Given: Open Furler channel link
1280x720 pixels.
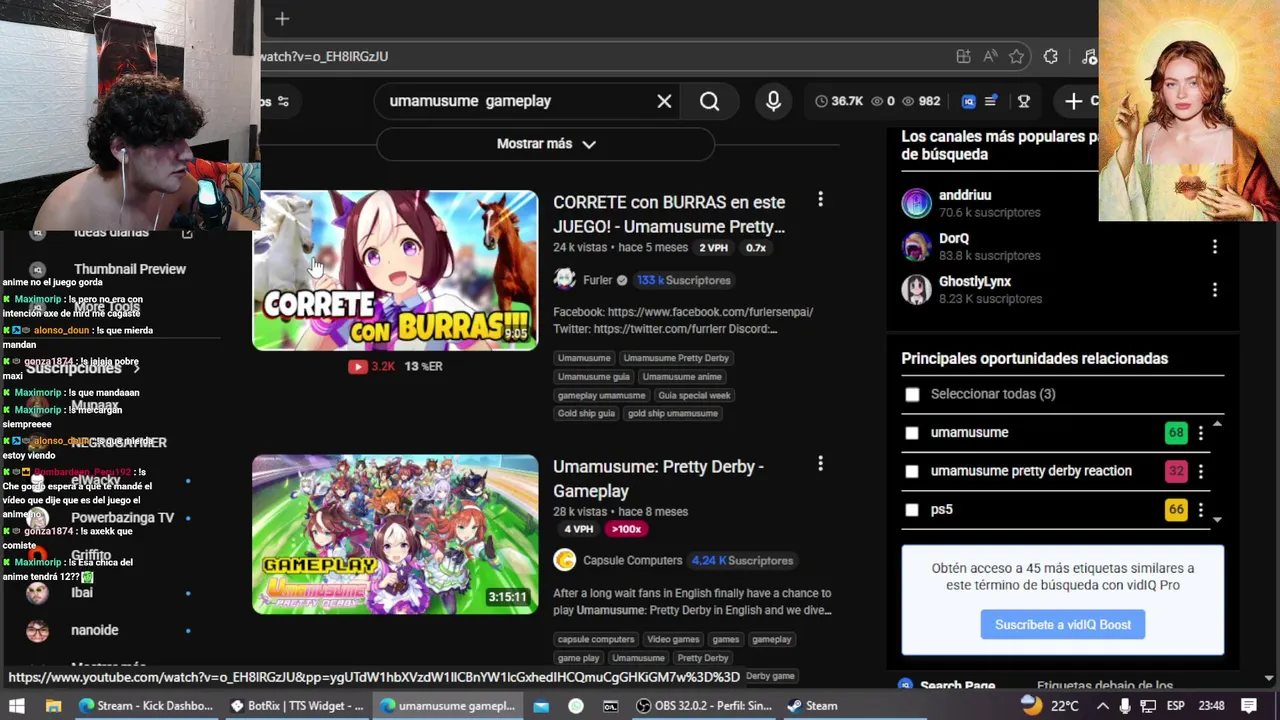Looking at the screenshot, I should (x=597, y=280).
